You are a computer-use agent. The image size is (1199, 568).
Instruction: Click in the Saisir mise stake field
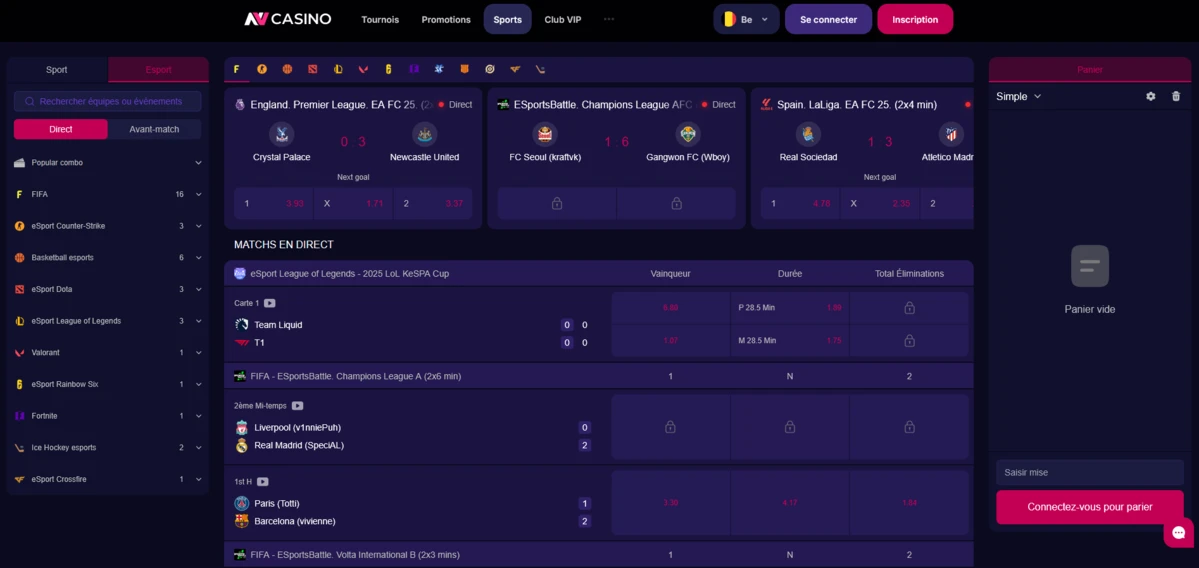pos(1090,472)
